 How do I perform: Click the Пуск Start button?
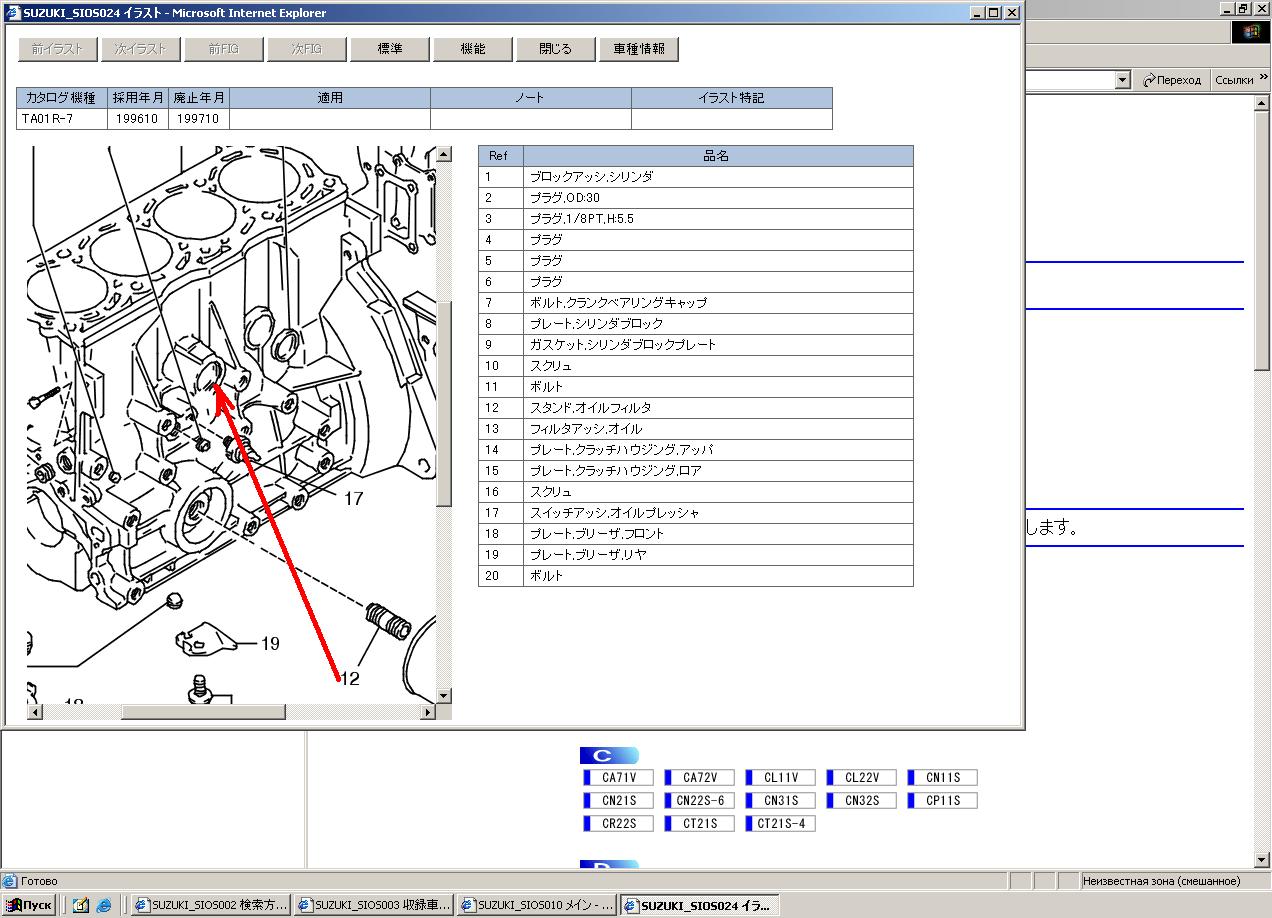[x=28, y=906]
